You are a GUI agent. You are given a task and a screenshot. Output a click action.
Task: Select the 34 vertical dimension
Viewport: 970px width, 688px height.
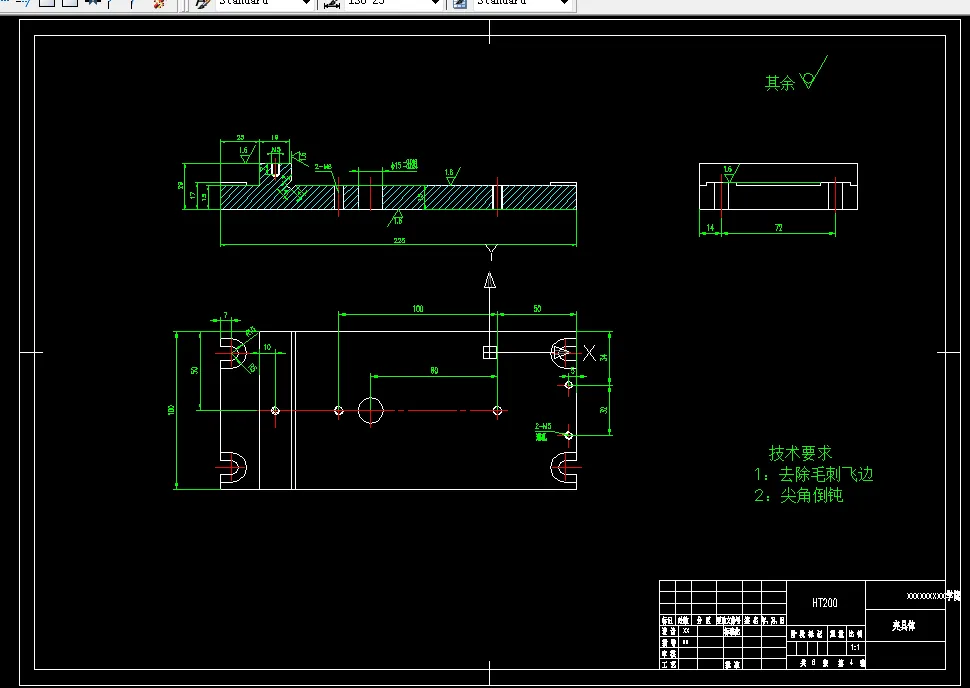(x=604, y=357)
